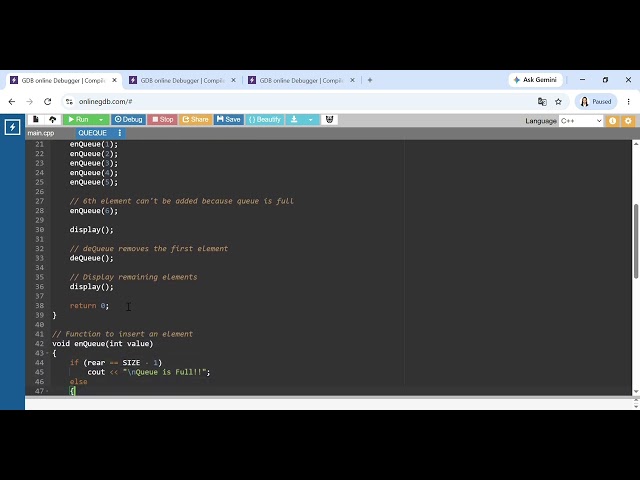Open the QUEUE tab three-dot menu

[x=120, y=133]
